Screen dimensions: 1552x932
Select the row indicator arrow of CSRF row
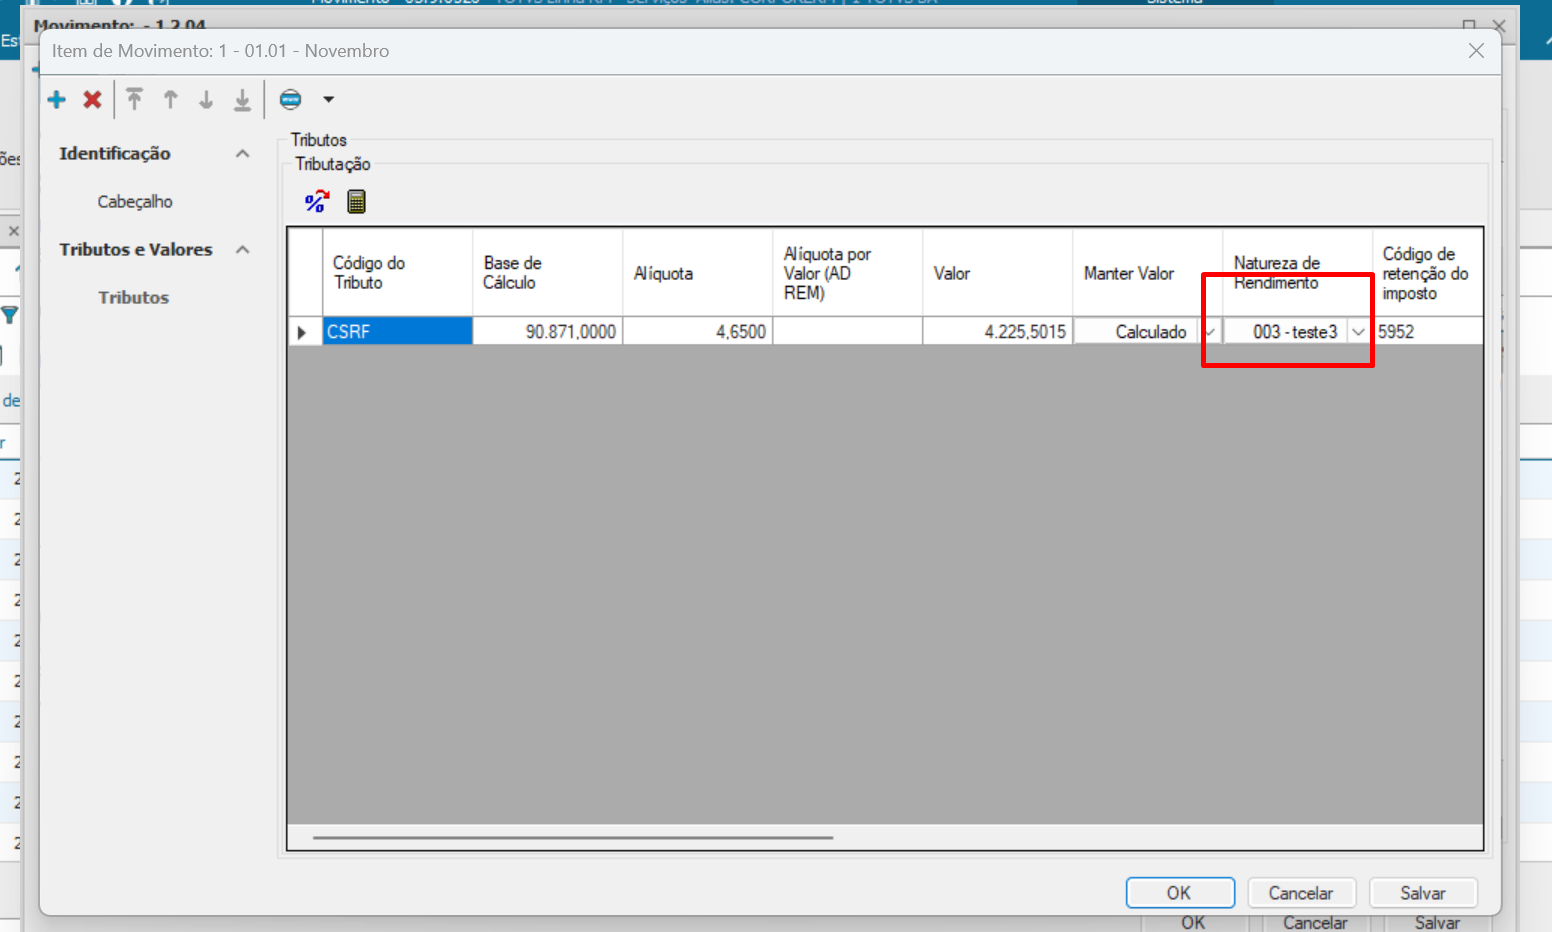pos(304,331)
